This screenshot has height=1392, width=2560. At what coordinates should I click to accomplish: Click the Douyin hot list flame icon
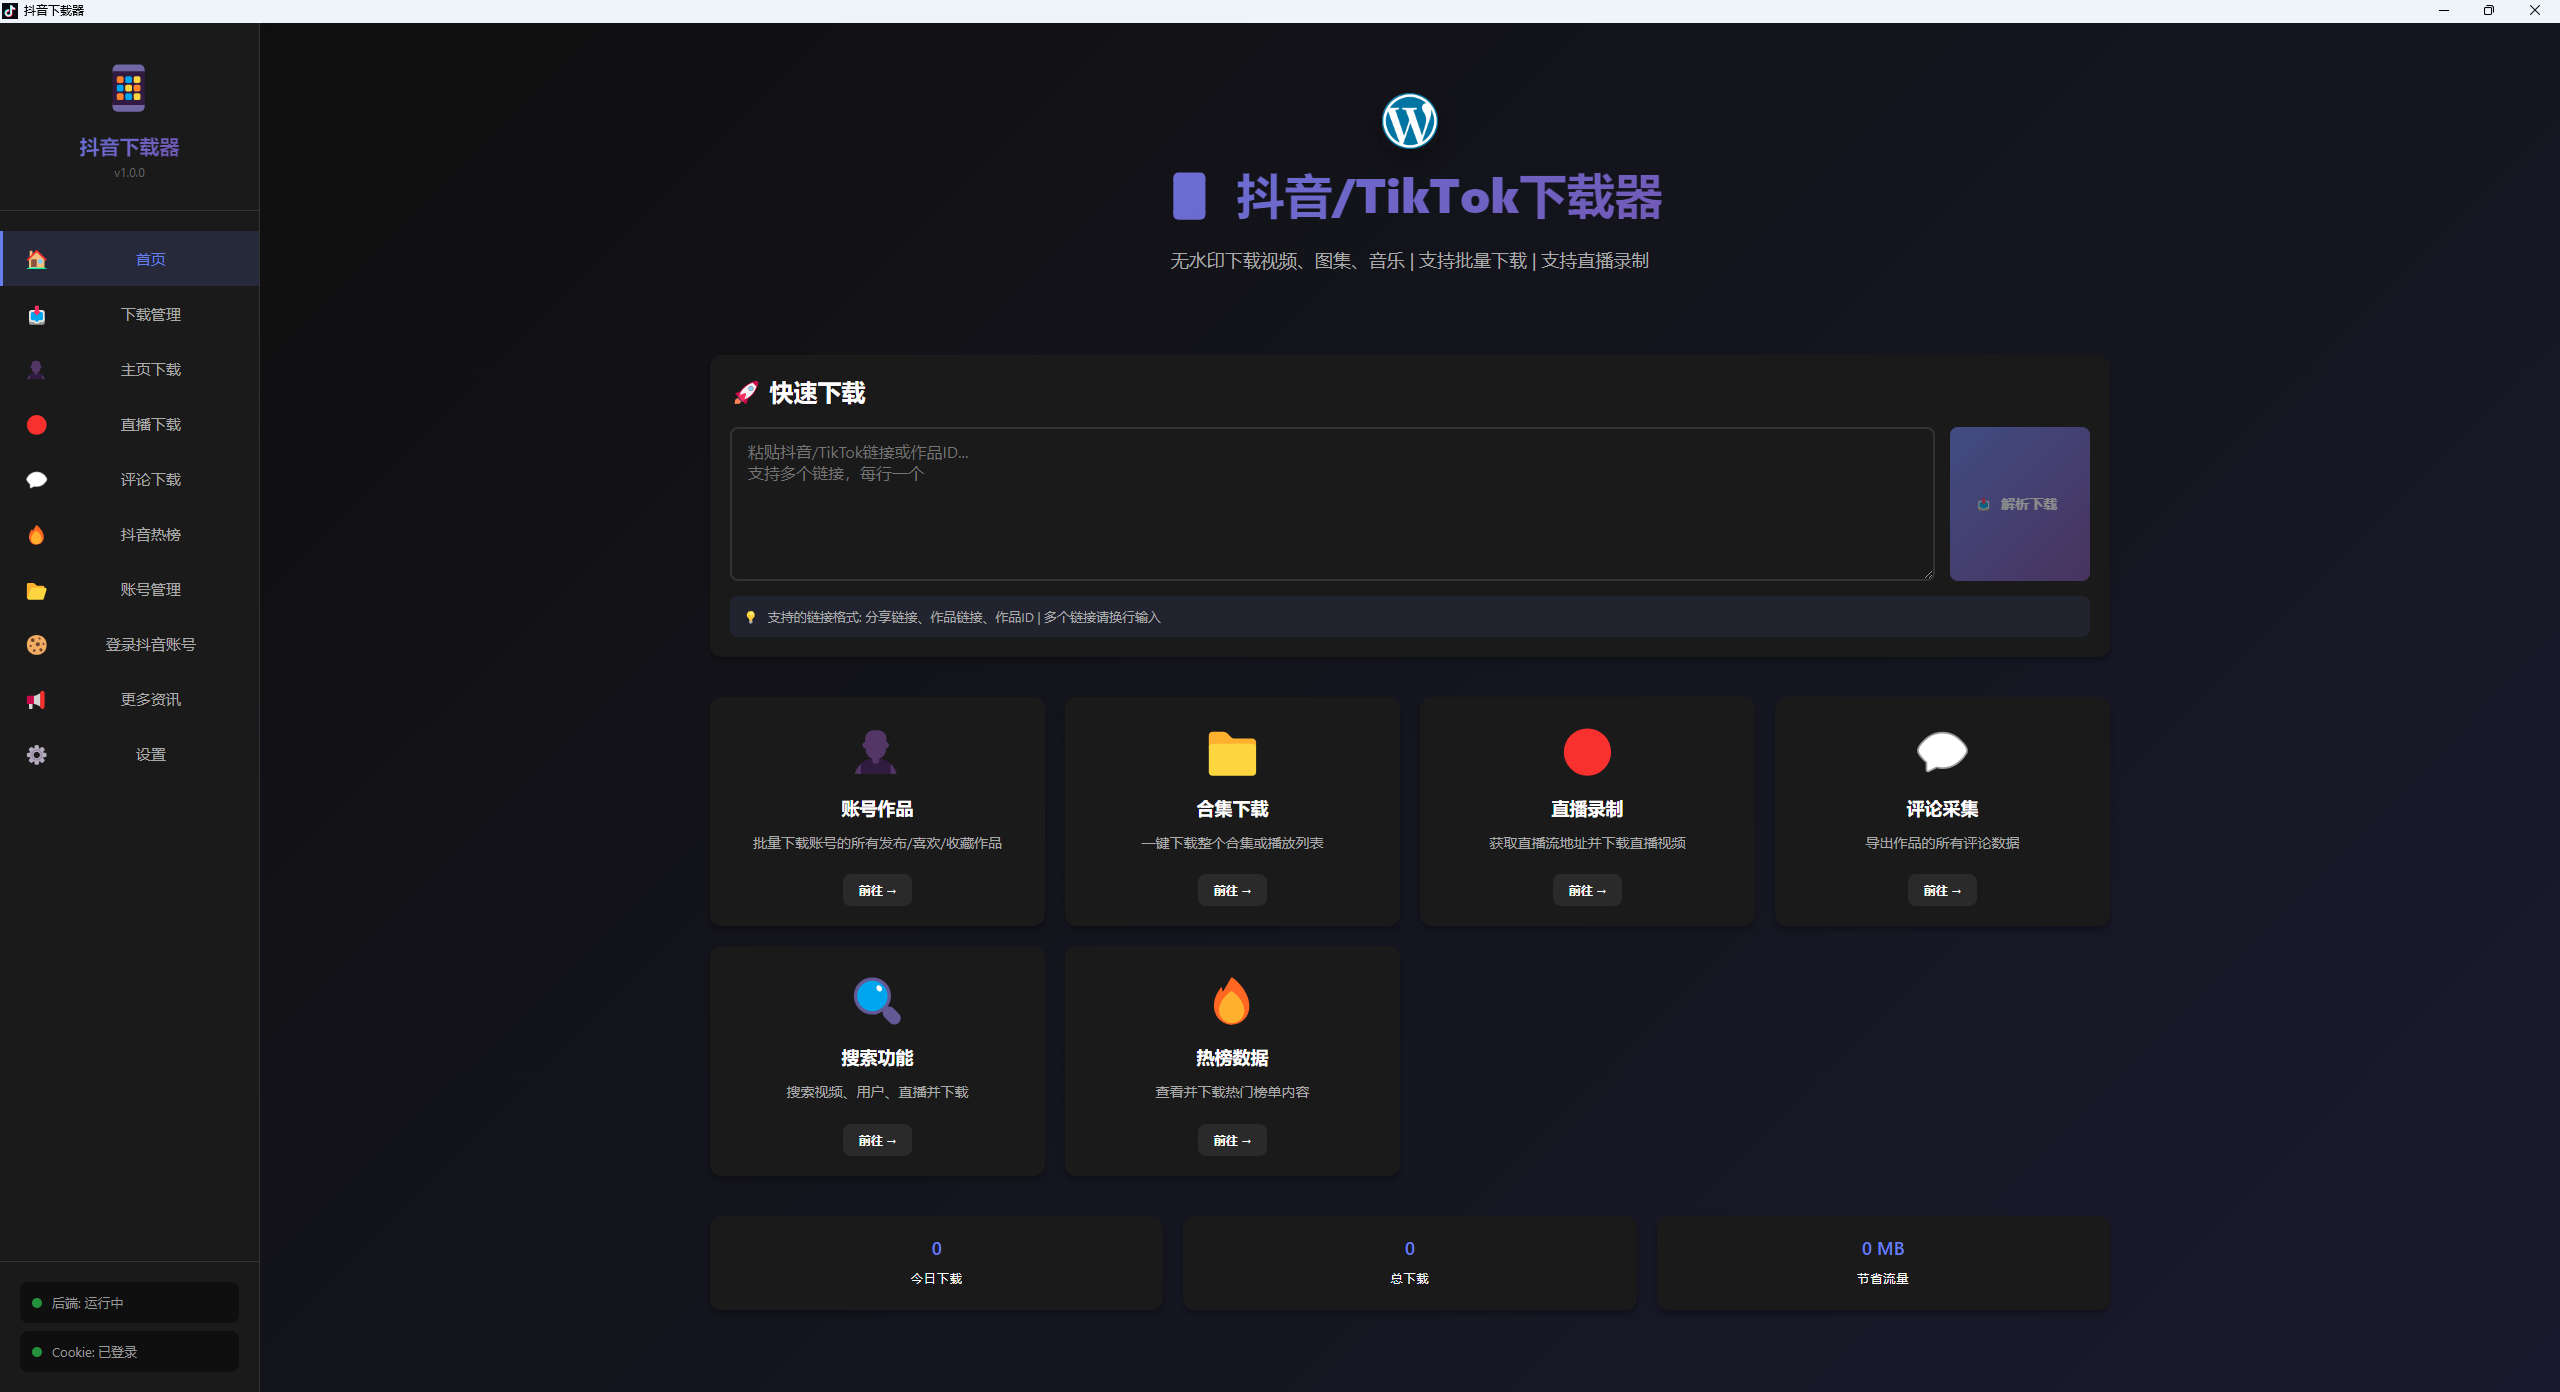(37, 535)
